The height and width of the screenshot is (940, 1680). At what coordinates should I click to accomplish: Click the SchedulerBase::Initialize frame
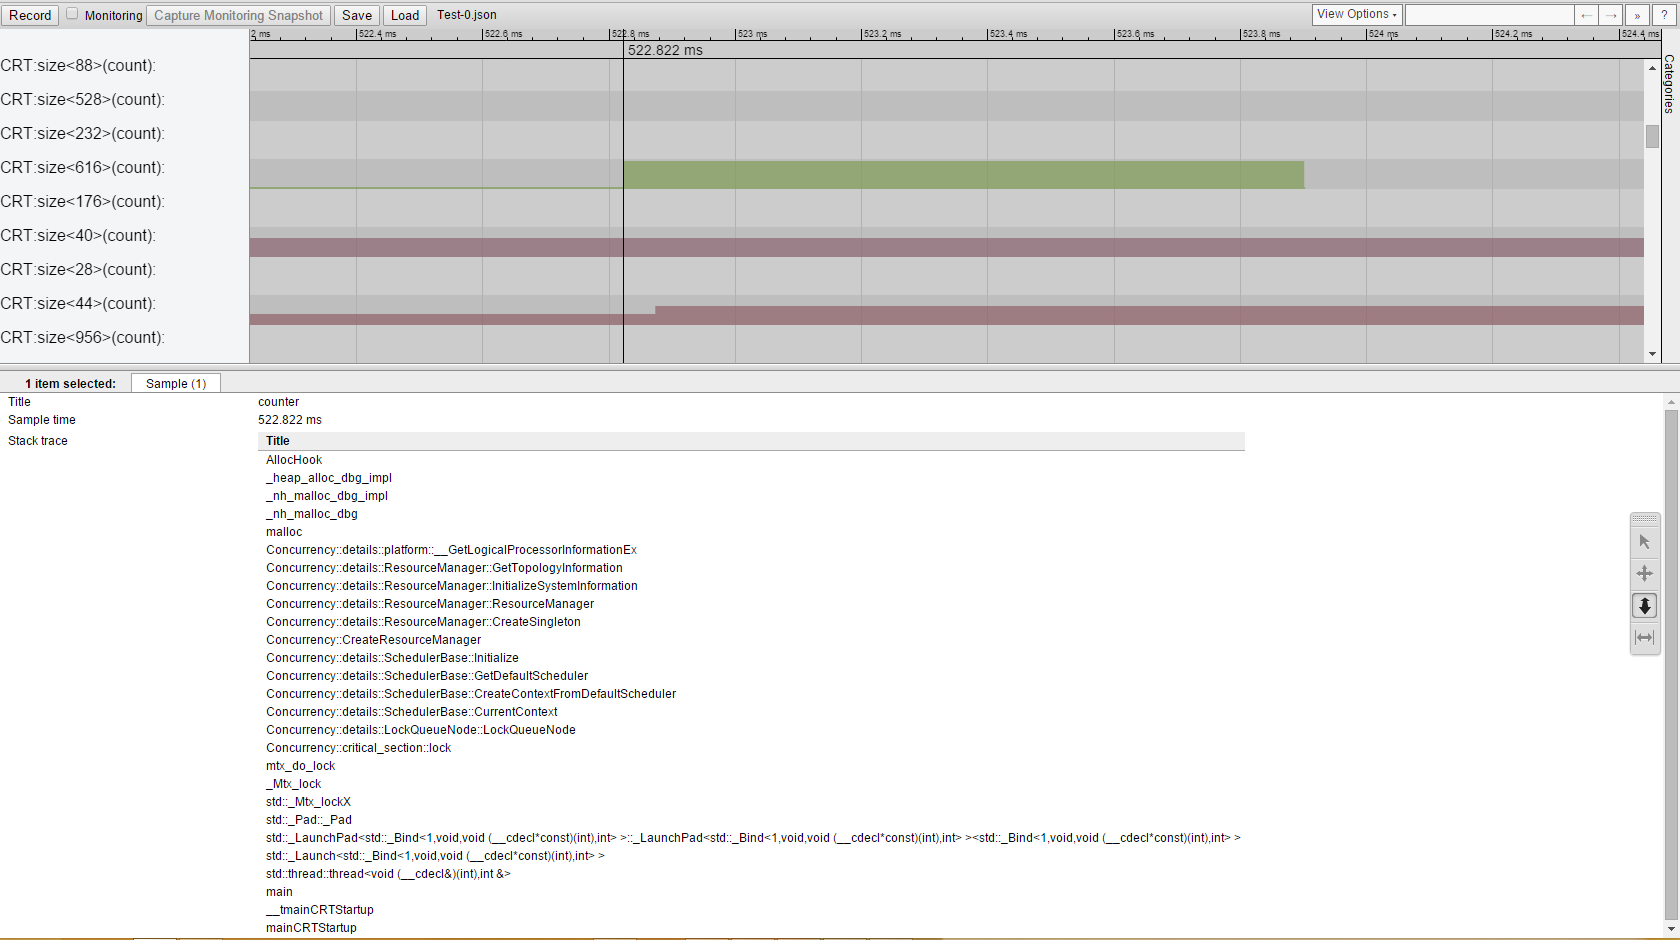pos(392,658)
